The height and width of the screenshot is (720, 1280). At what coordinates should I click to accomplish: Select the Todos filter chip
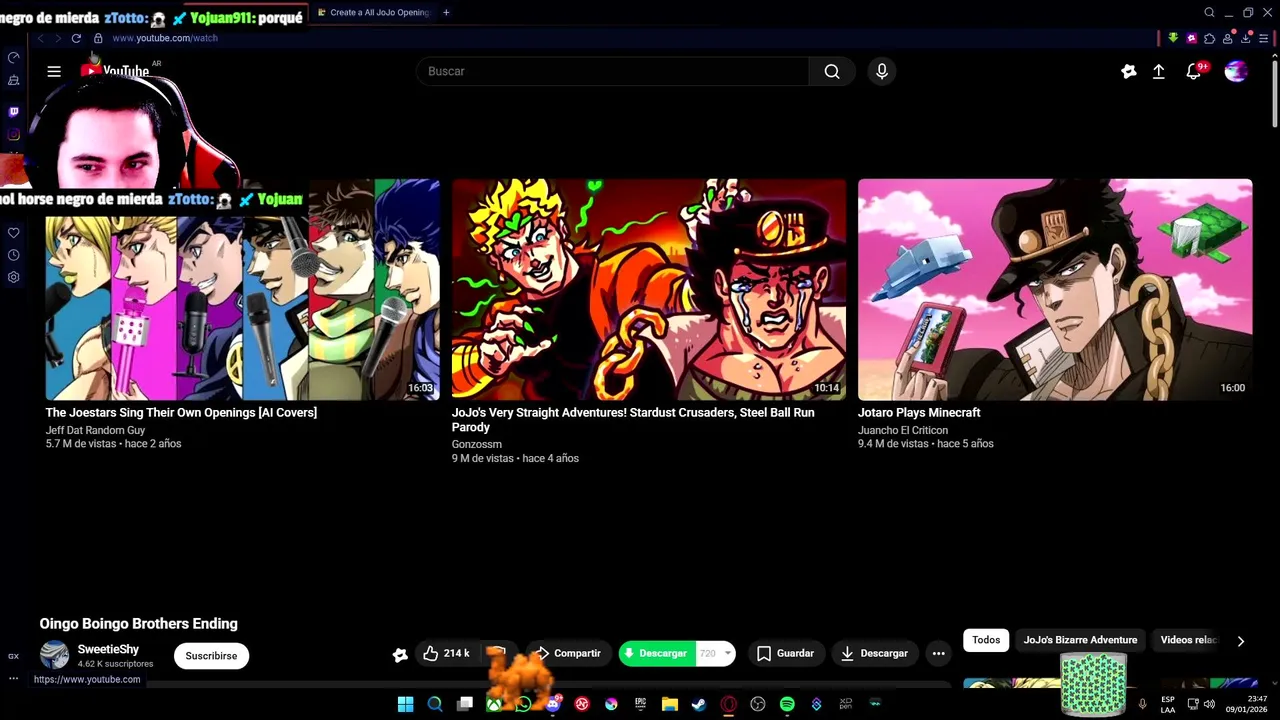(986, 640)
